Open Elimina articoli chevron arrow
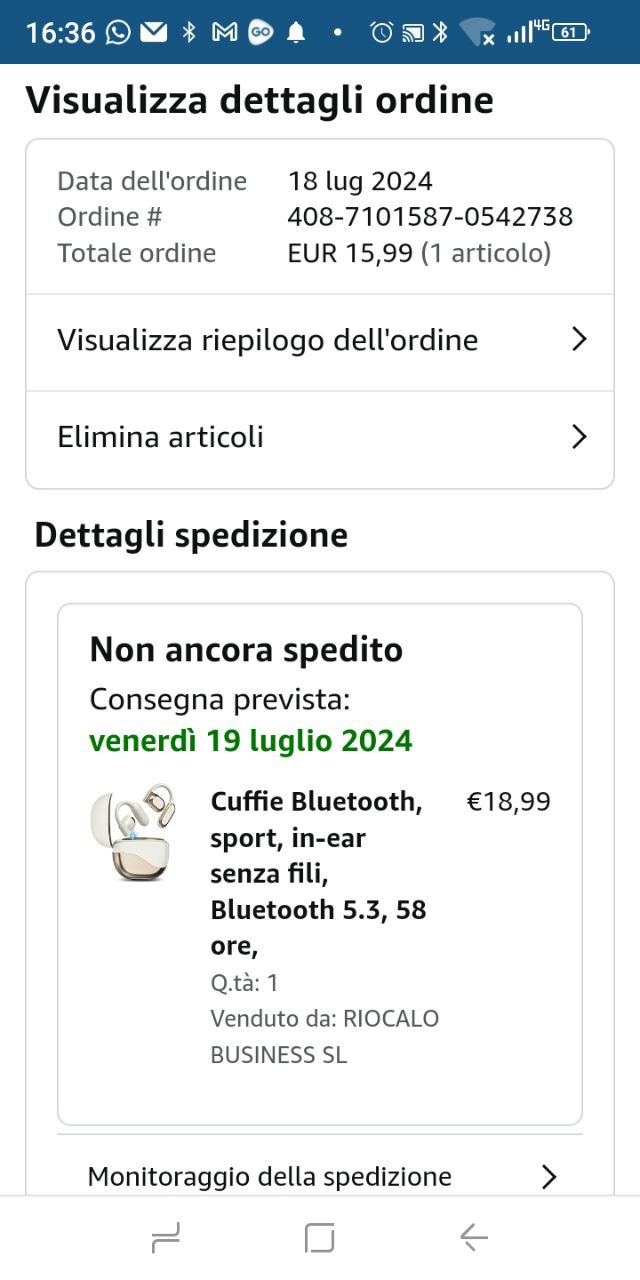The height and width of the screenshot is (1280, 640). coord(578,437)
